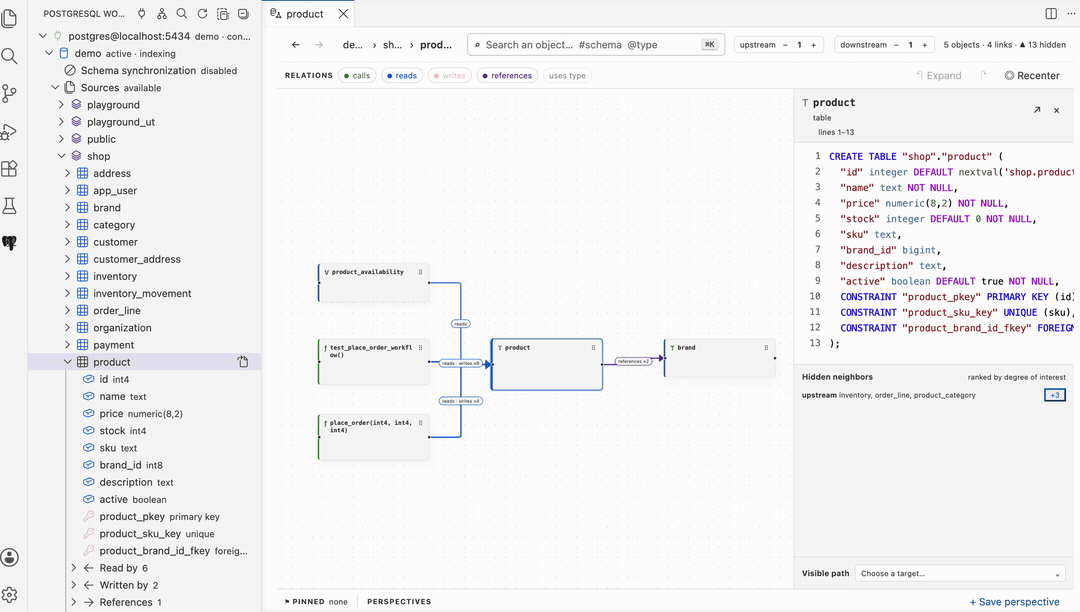Decrease the upstream depth
The image size is (1080, 612).
coord(785,45)
